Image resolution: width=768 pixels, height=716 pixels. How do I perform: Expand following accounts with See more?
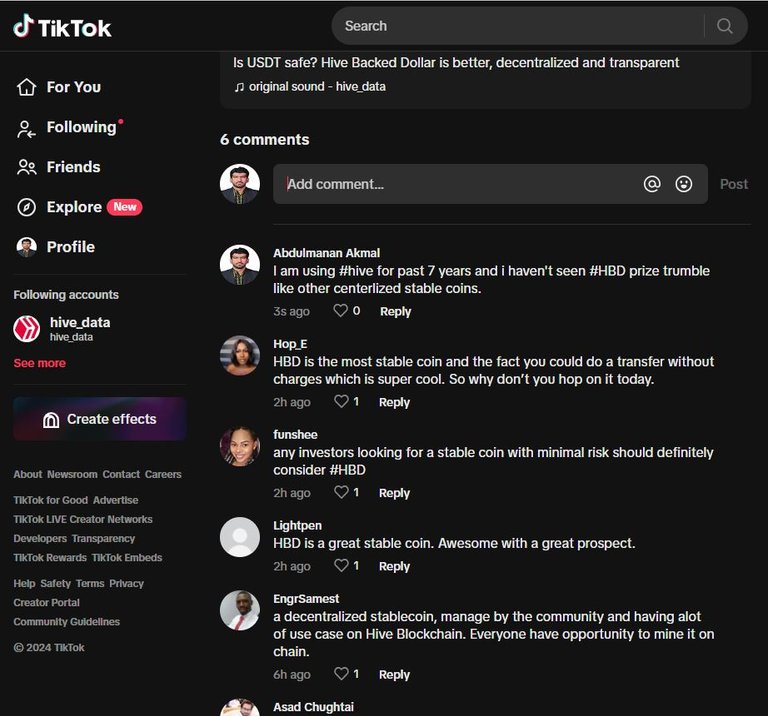(x=40, y=363)
